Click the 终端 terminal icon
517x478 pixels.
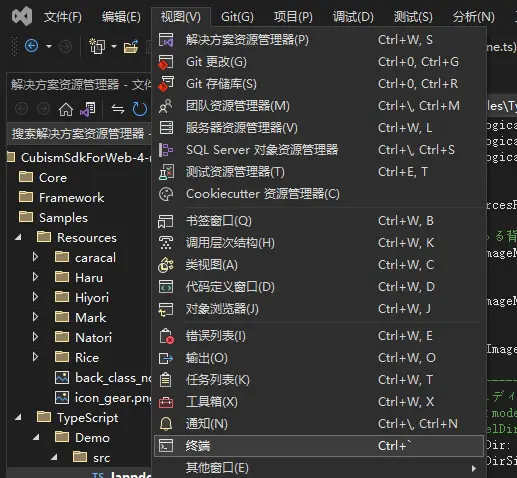[166, 446]
